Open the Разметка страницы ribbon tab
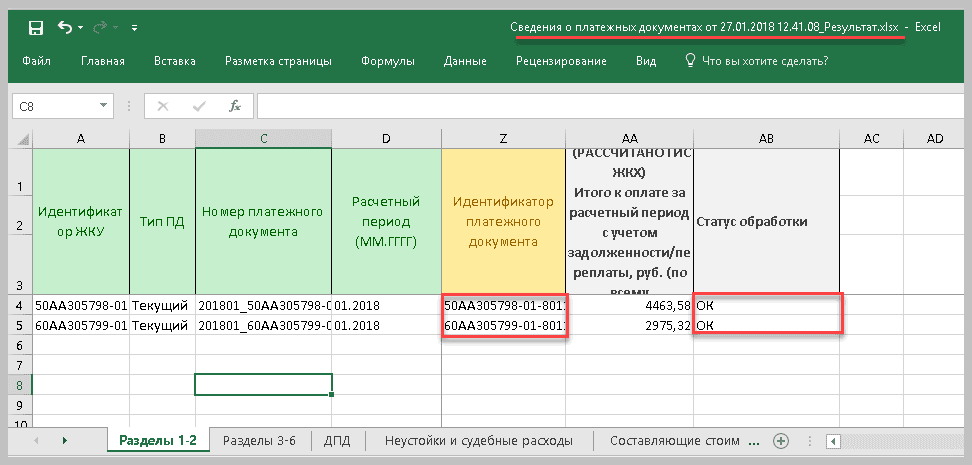The width and height of the screenshot is (972, 465). pos(278,61)
